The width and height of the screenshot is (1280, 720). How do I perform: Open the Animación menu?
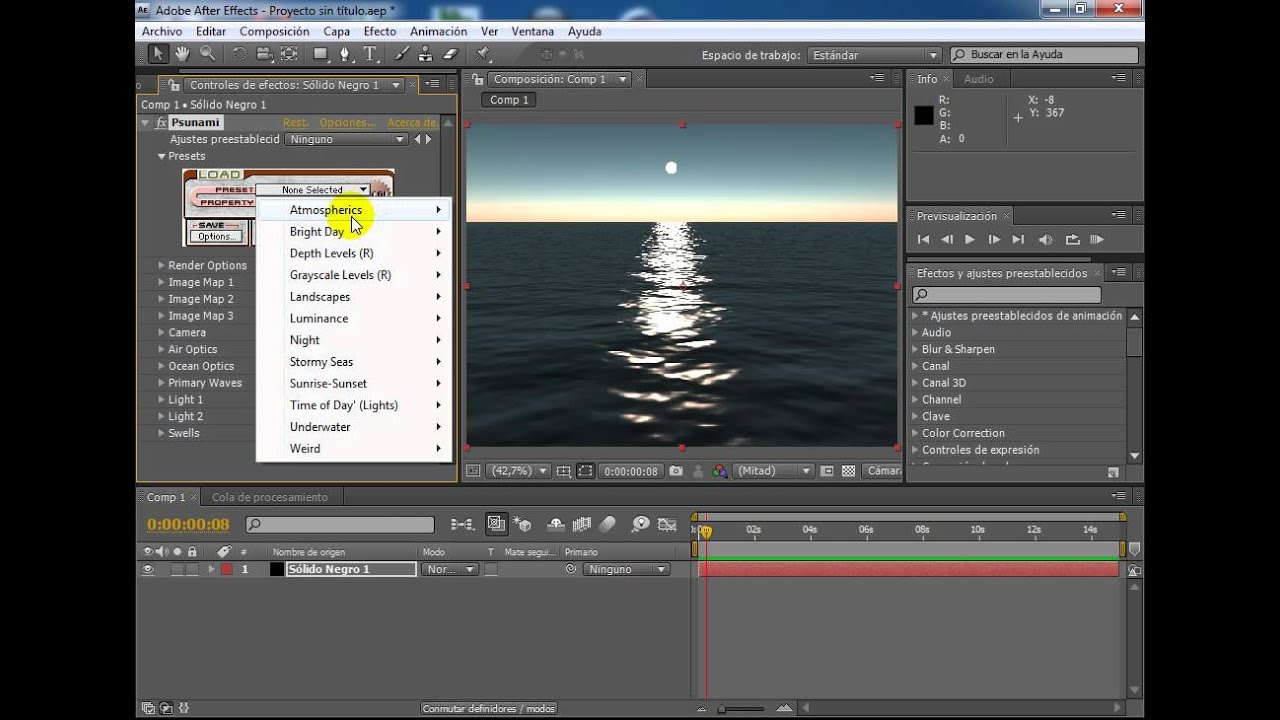pyautogui.click(x=439, y=31)
